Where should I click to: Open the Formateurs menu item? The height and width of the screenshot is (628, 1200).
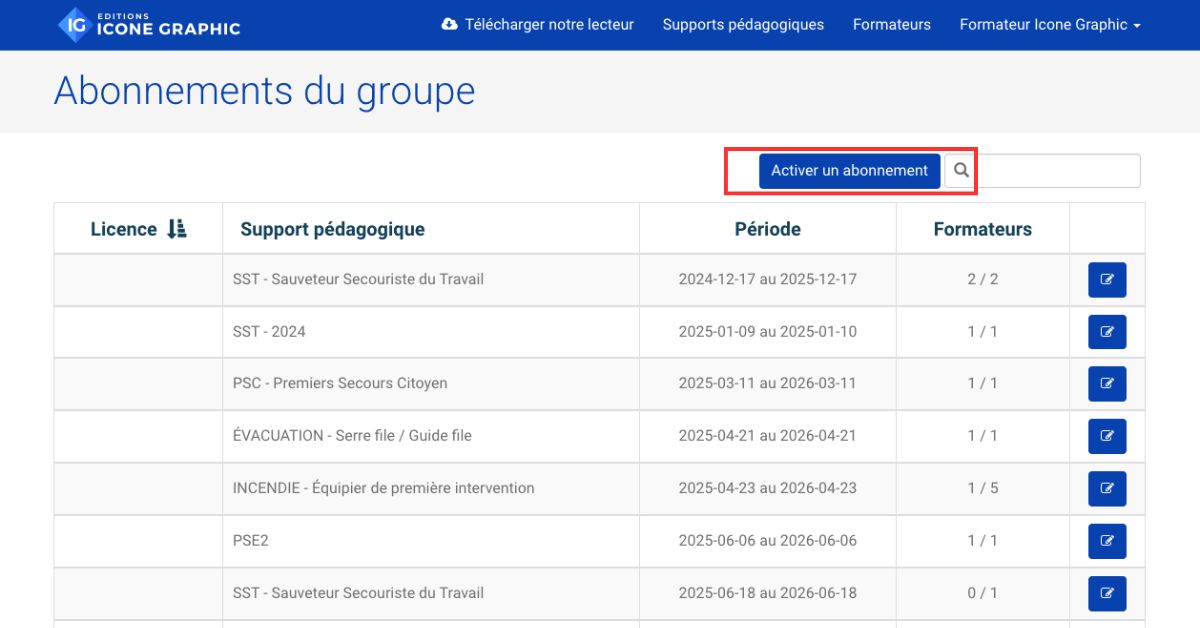[x=891, y=25]
